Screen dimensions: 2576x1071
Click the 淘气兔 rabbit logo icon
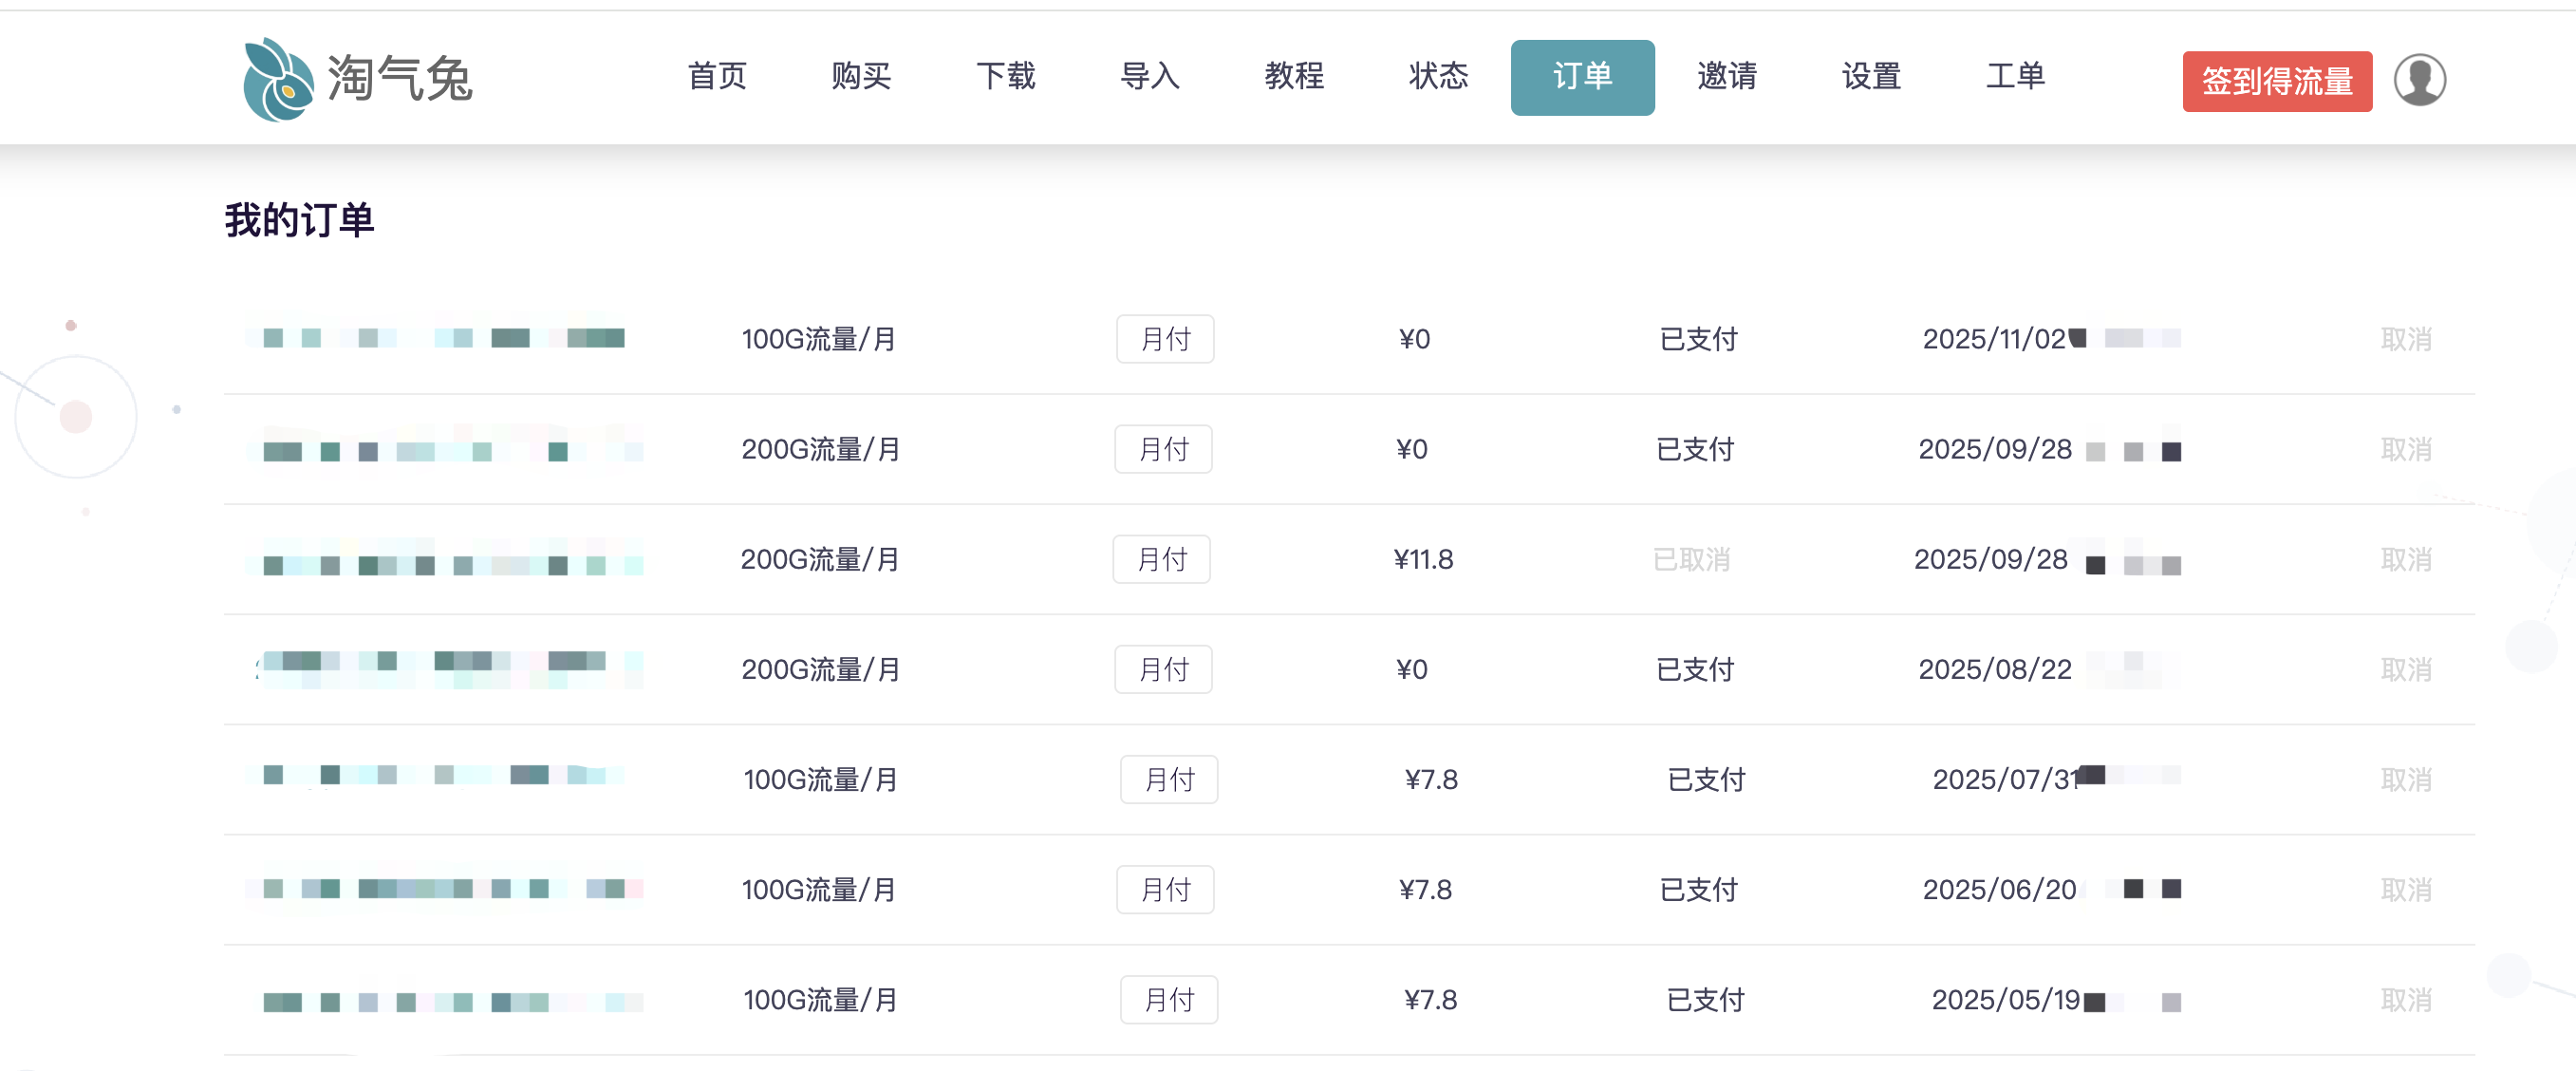click(278, 79)
